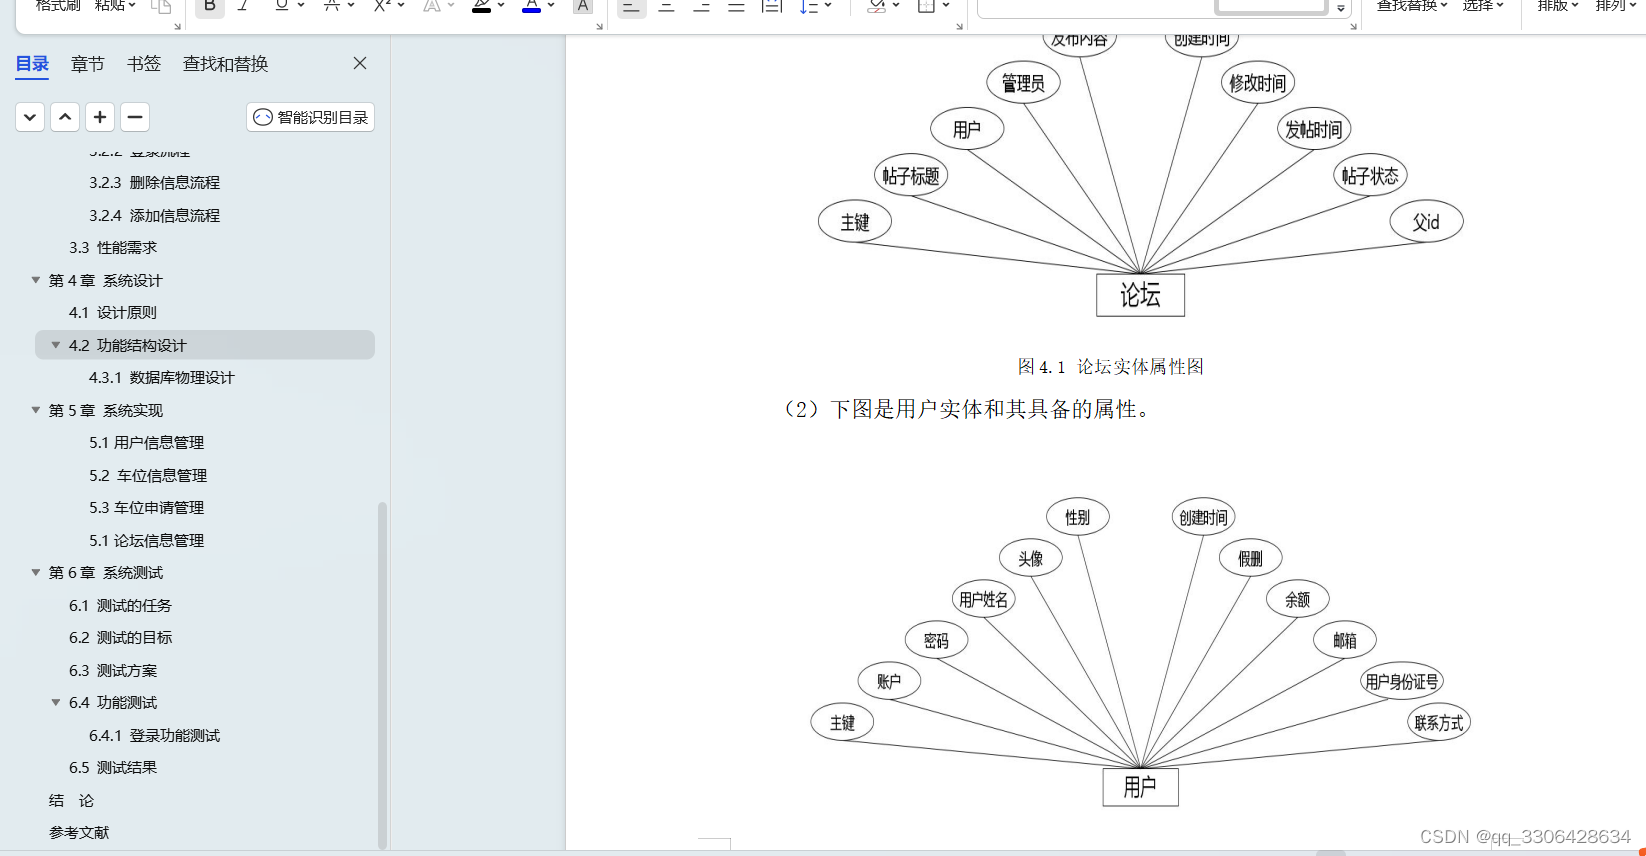Open the 排列 dropdown

(x=1616, y=6)
